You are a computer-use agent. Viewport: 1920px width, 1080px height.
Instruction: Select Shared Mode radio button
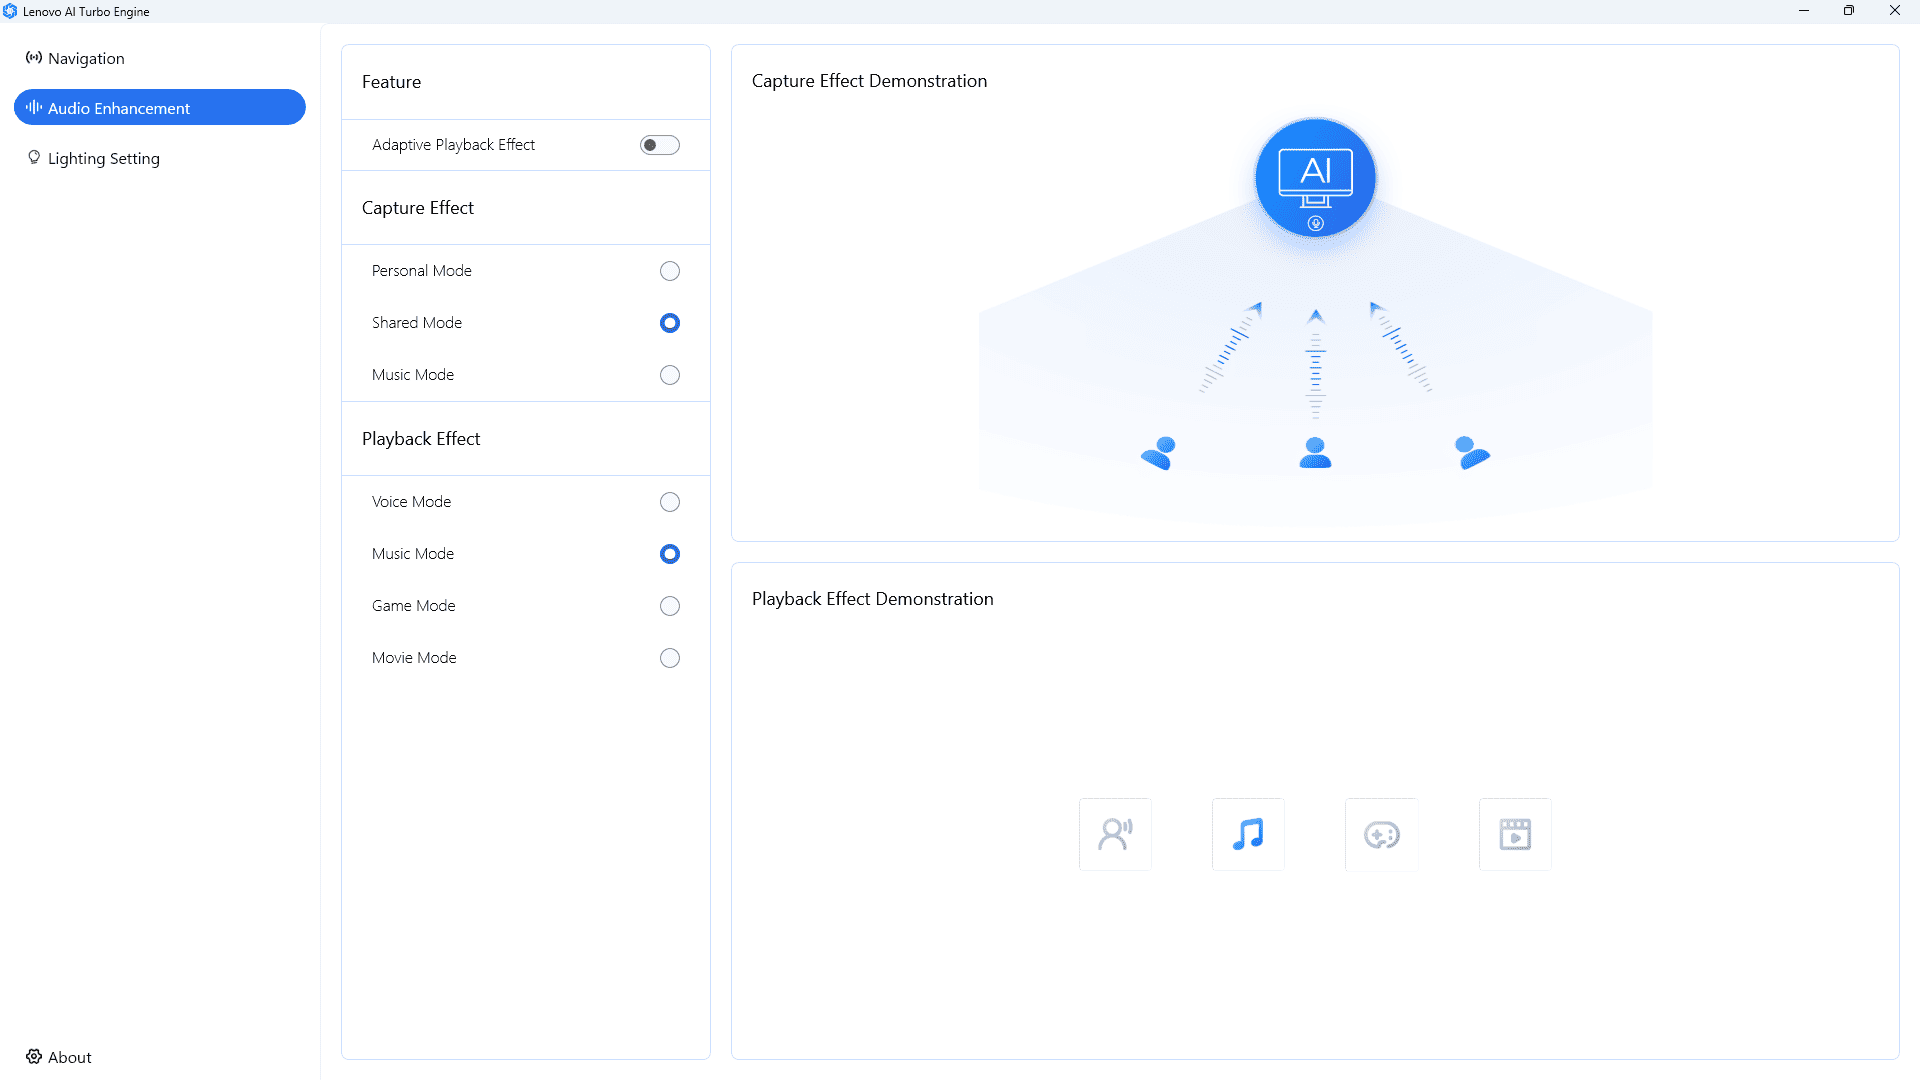tap(670, 323)
